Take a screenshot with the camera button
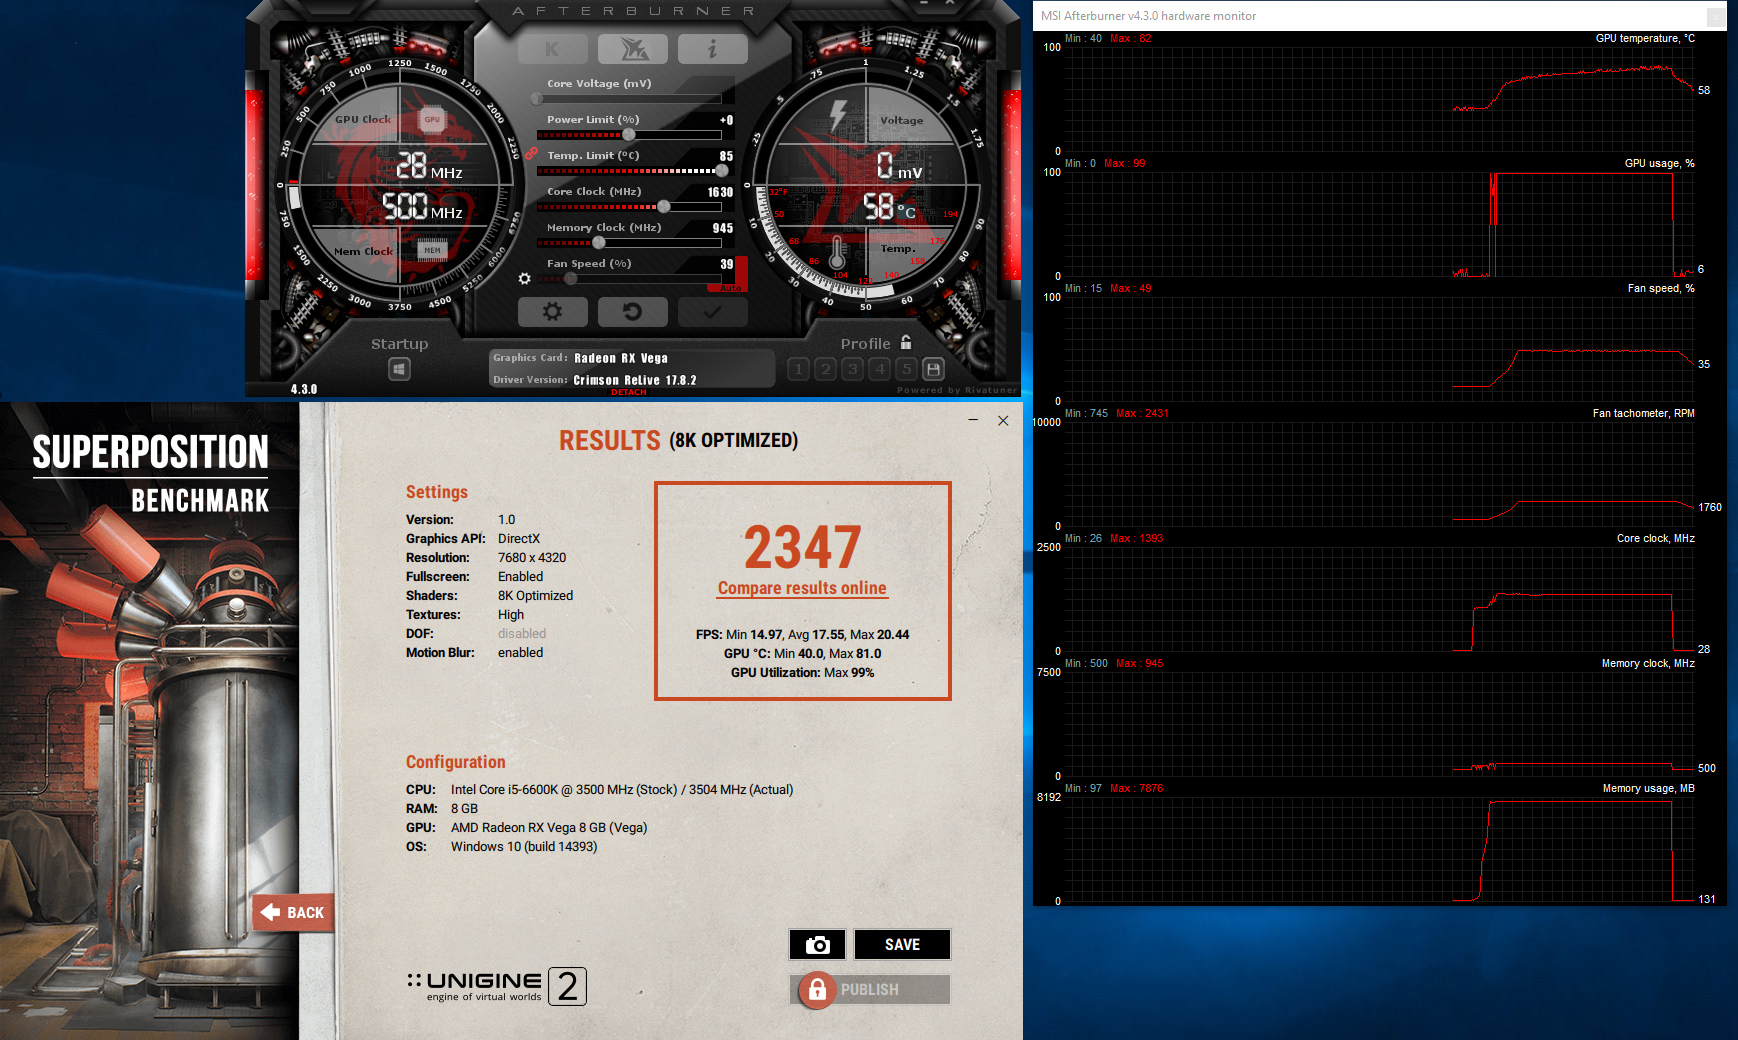Screen dimensions: 1738x1040 click(x=818, y=945)
